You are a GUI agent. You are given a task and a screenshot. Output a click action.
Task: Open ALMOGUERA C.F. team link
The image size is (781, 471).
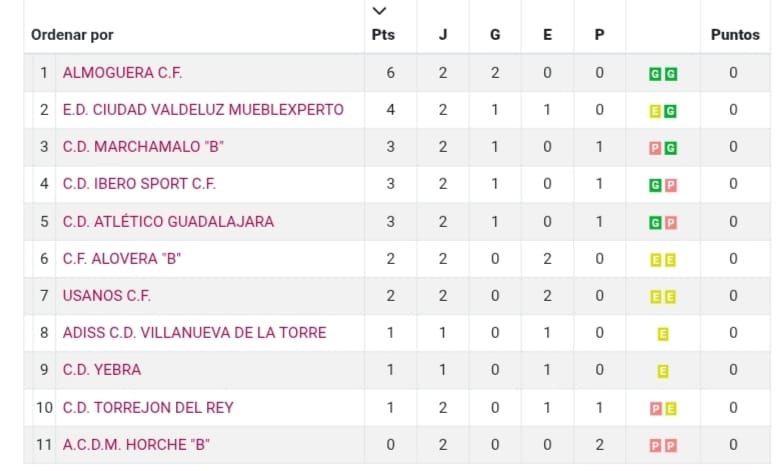click(x=122, y=73)
